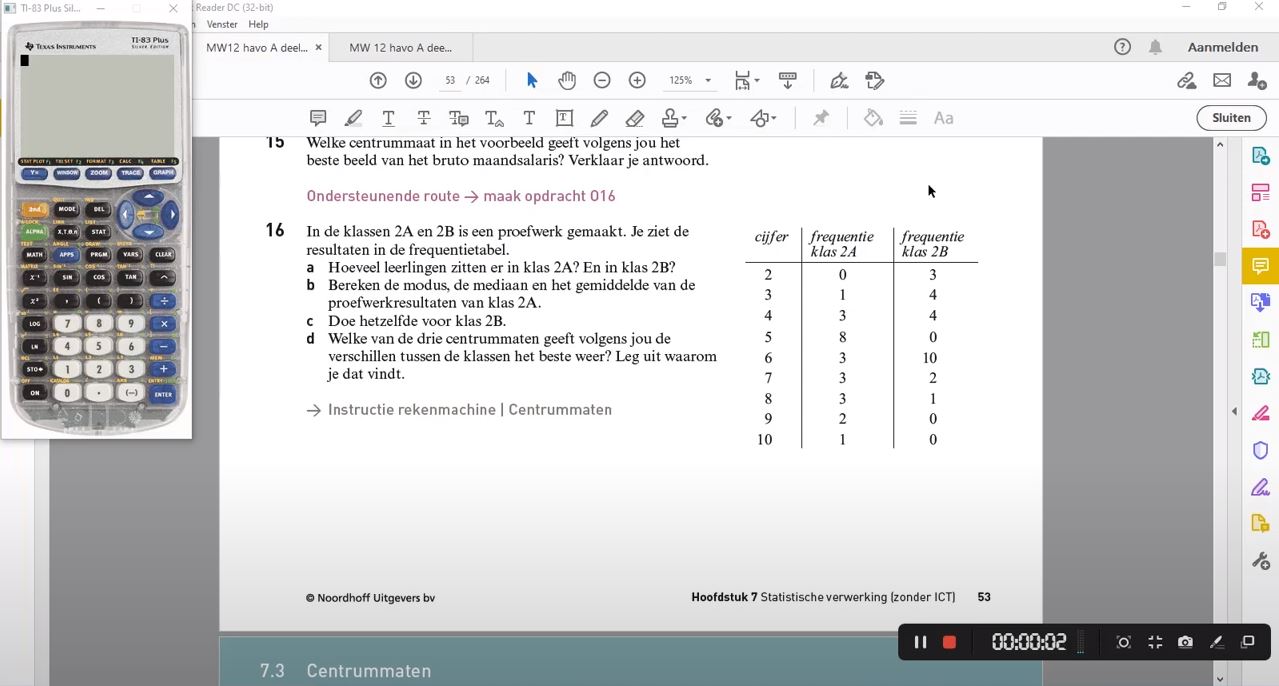Click the document vertical scrollbar thumb
The height and width of the screenshot is (686, 1279).
tap(1219, 259)
